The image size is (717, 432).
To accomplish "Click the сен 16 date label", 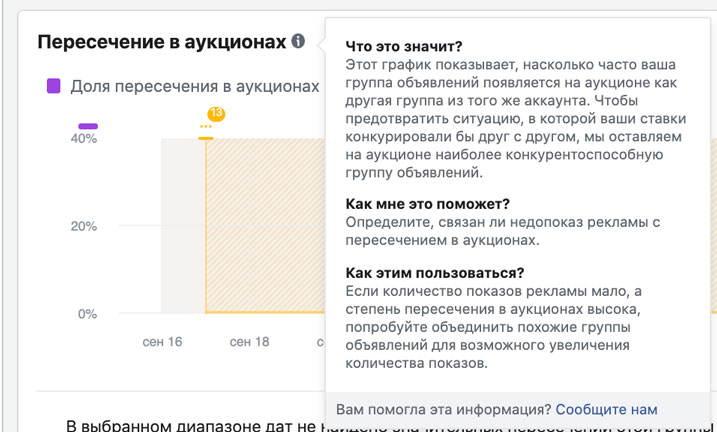I will [162, 342].
